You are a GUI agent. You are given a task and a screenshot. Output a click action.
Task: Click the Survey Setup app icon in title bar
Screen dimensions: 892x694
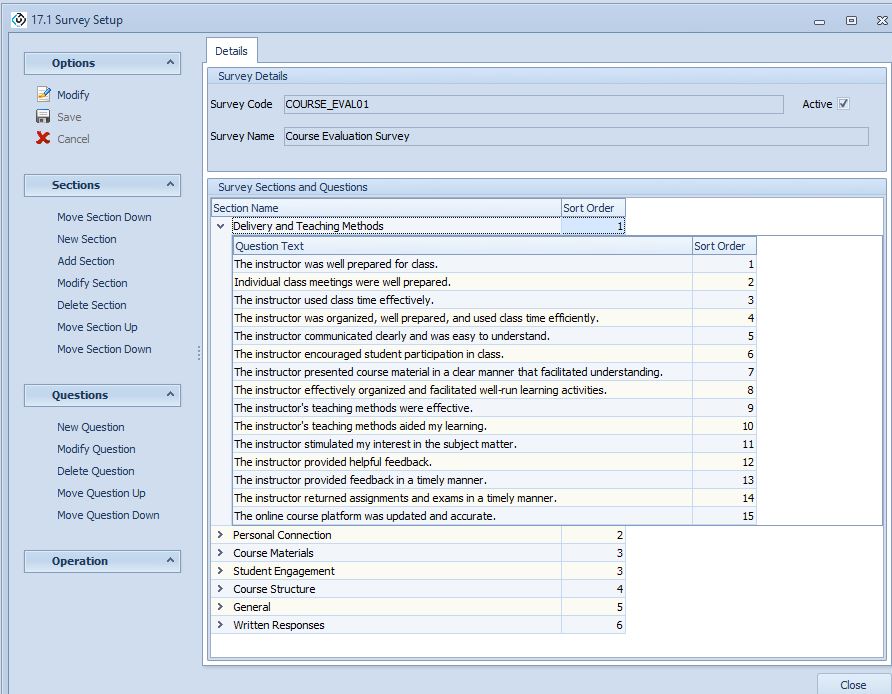coord(18,20)
